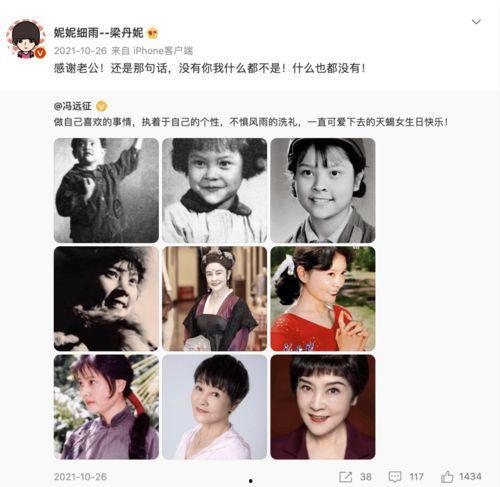Open the toddler raising arm photo
The height and width of the screenshot is (487, 500).
pos(106,190)
